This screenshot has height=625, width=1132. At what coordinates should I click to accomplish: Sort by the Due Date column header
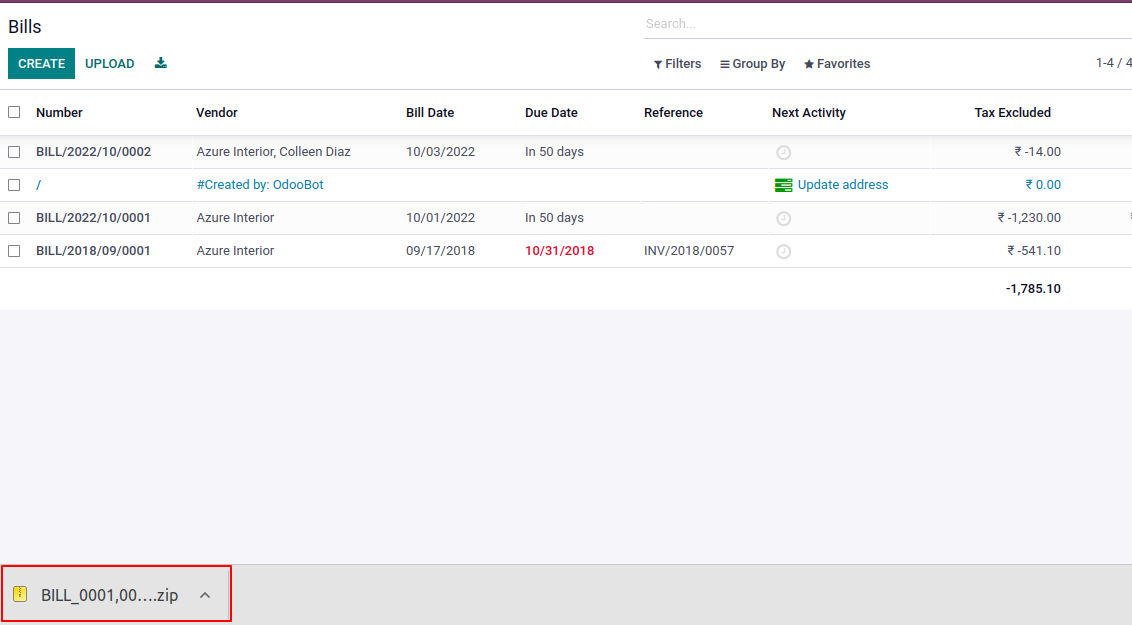pos(551,113)
